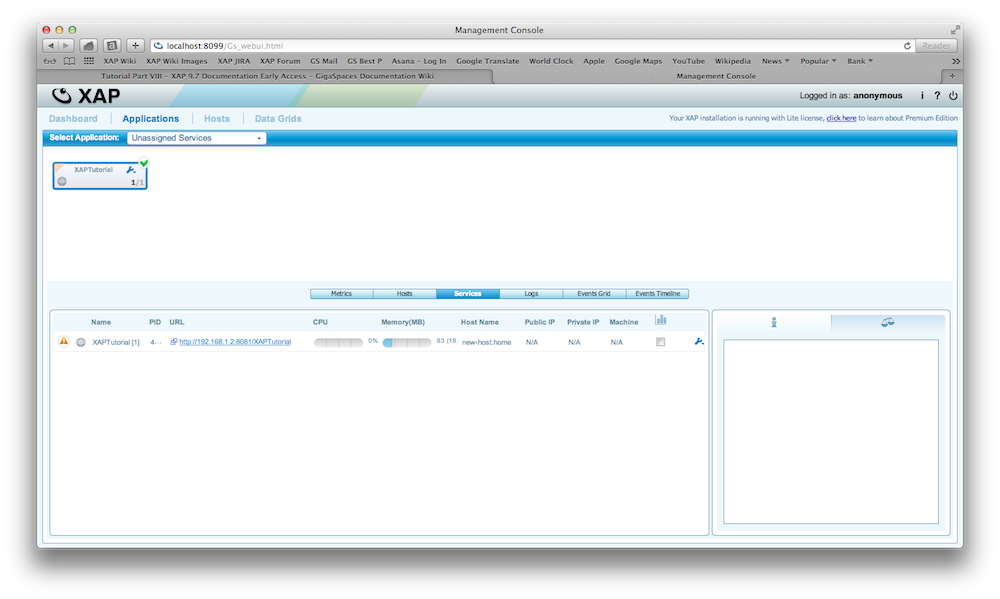The image size is (1000, 599).
Task: Click the wrench icon on XAPTutorial card
Action: click(x=131, y=170)
